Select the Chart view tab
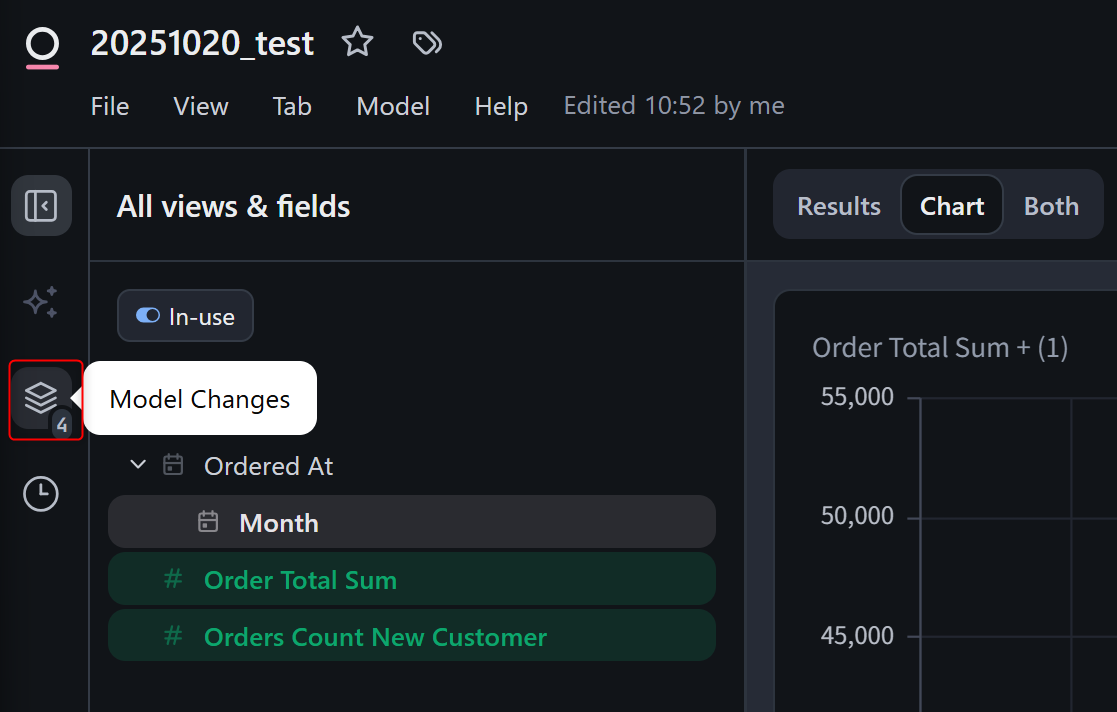Image resolution: width=1117 pixels, height=712 pixels. click(952, 206)
